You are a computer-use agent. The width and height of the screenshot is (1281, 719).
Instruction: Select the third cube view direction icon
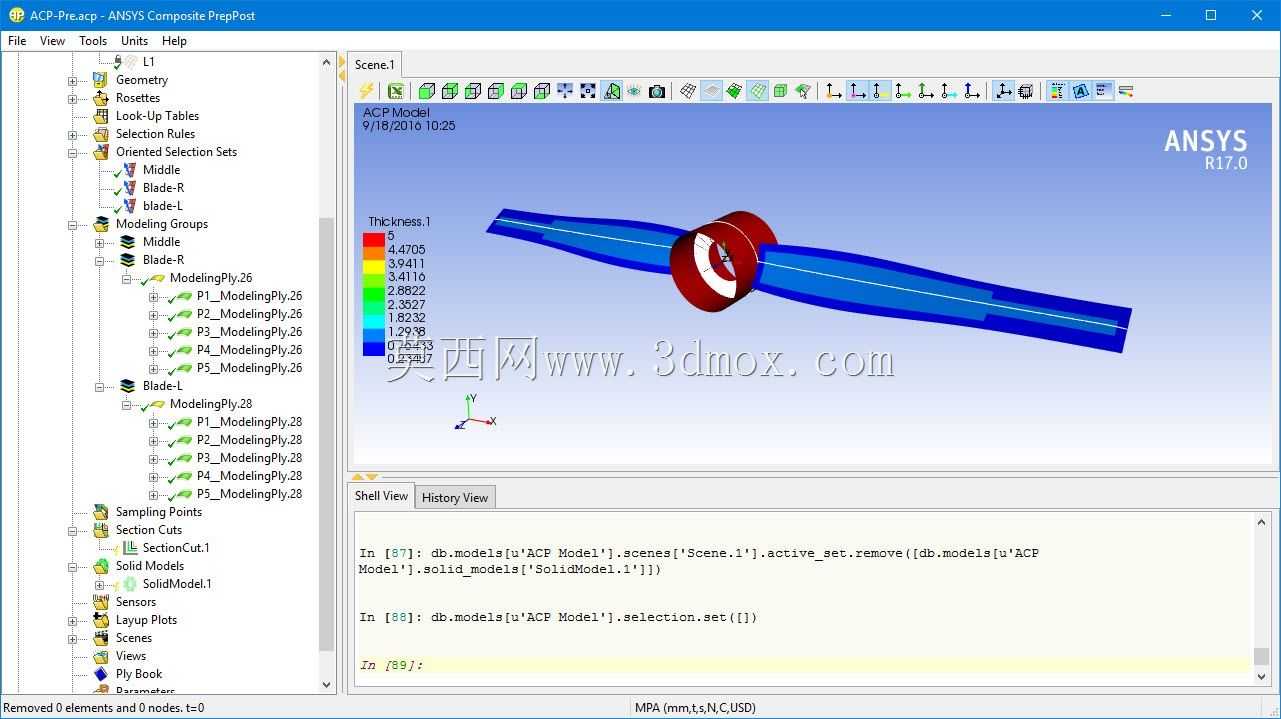(473, 91)
